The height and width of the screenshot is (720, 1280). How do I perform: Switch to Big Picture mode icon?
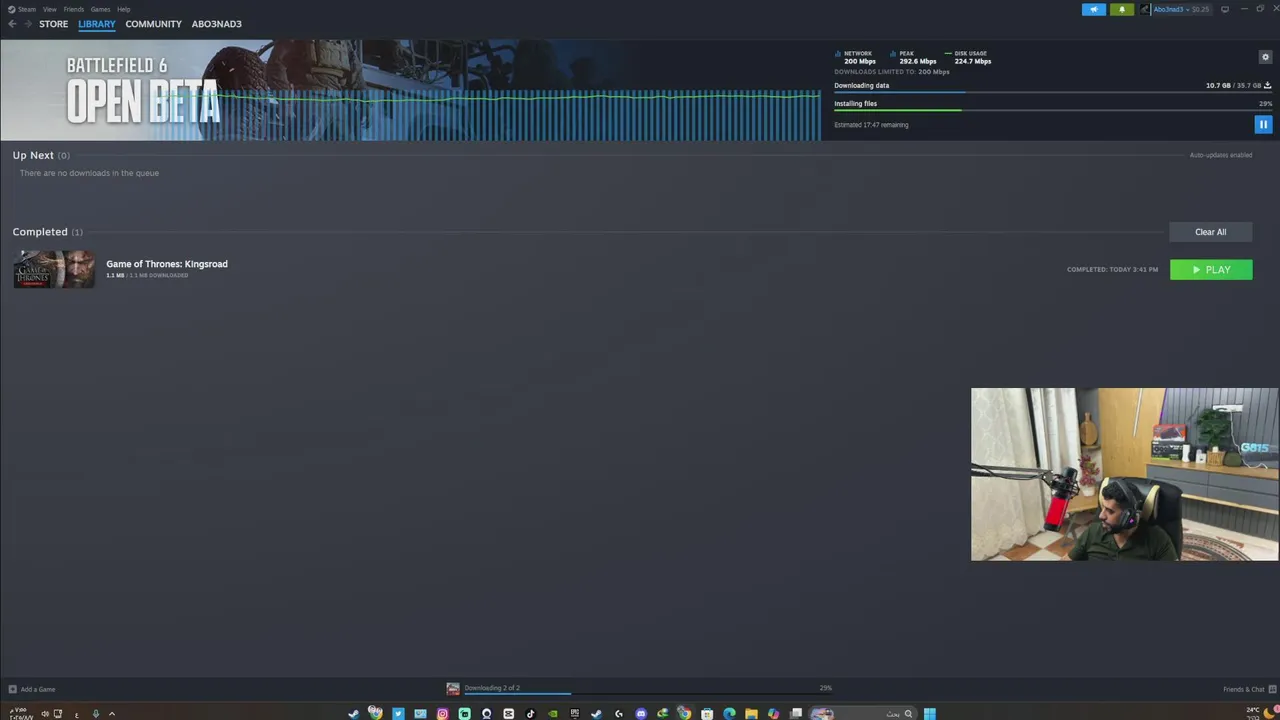pyautogui.click(x=1225, y=9)
